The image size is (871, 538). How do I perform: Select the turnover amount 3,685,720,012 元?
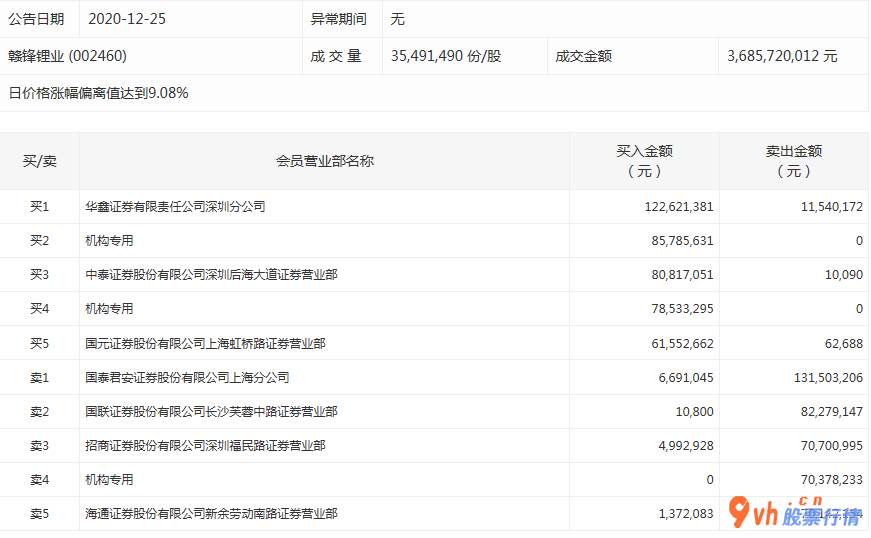(782, 56)
